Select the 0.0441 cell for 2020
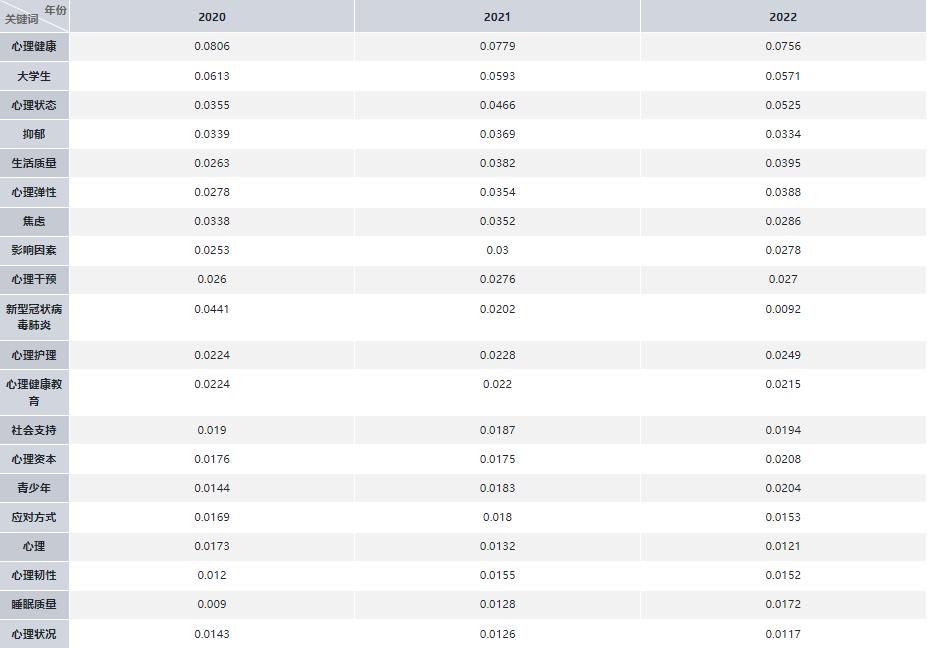 [x=211, y=309]
